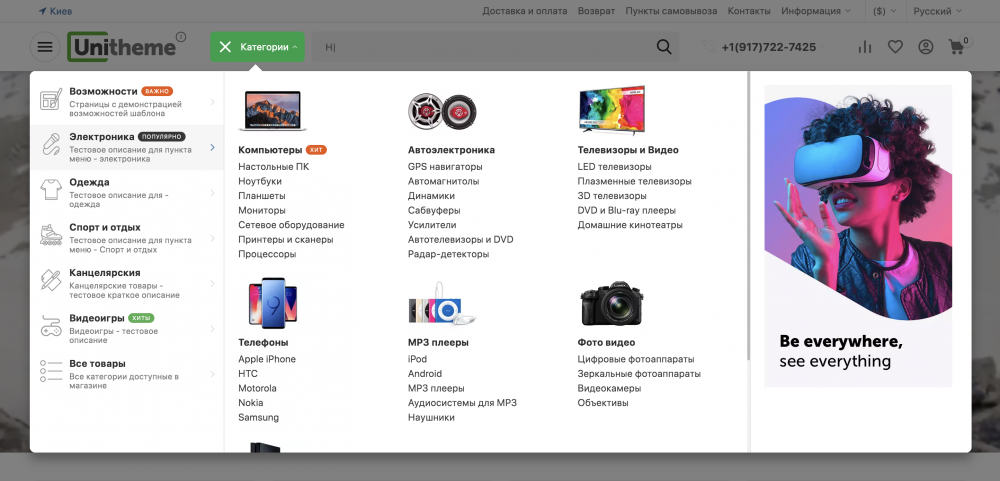Open the Информация dropdown
Image resolution: width=1000 pixels, height=481 pixels.
(x=816, y=11)
